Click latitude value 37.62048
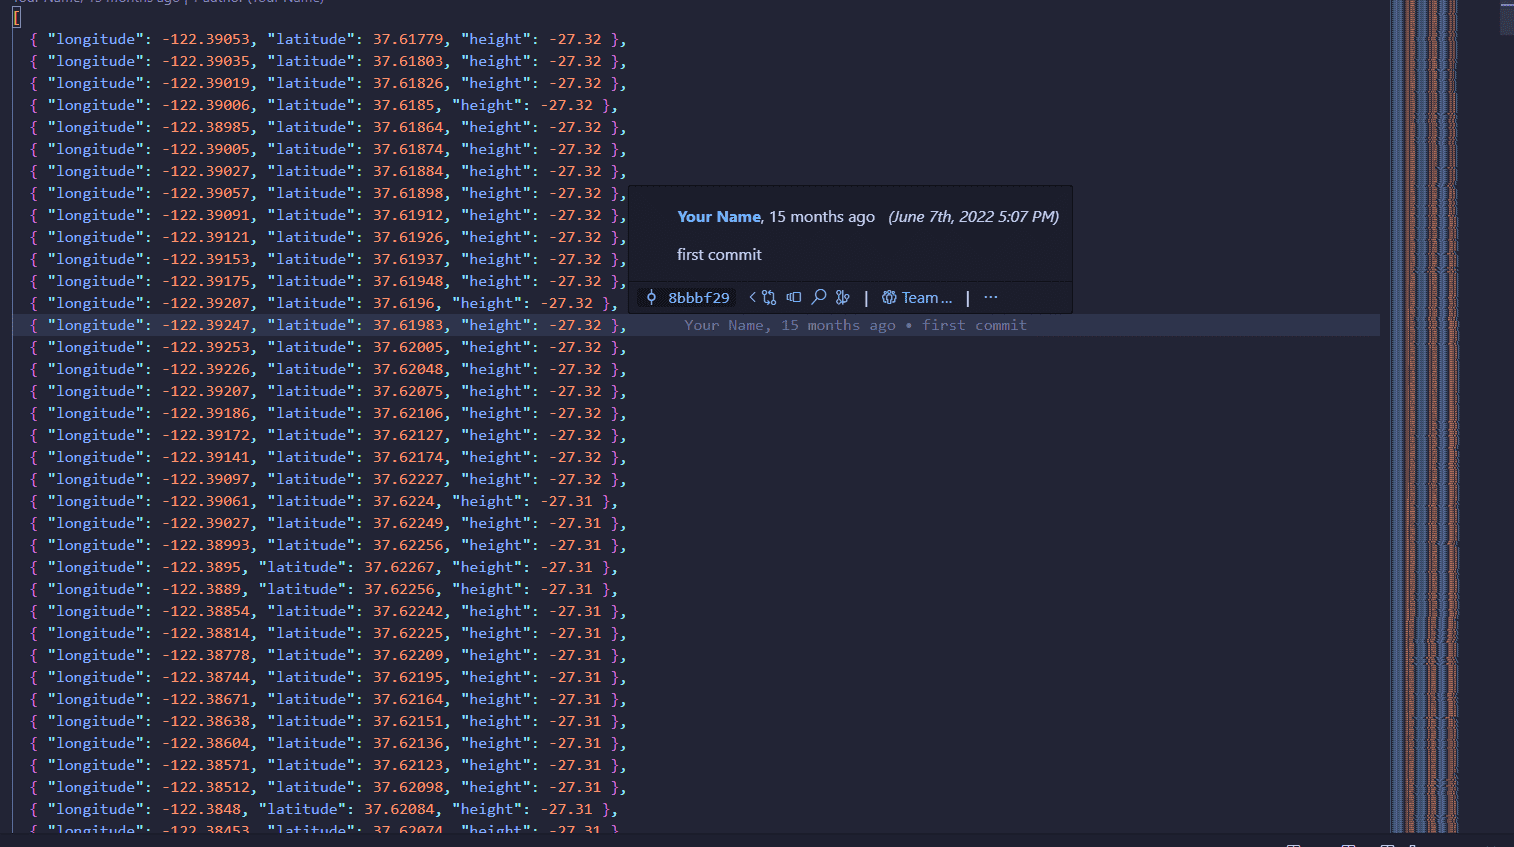 (x=408, y=369)
